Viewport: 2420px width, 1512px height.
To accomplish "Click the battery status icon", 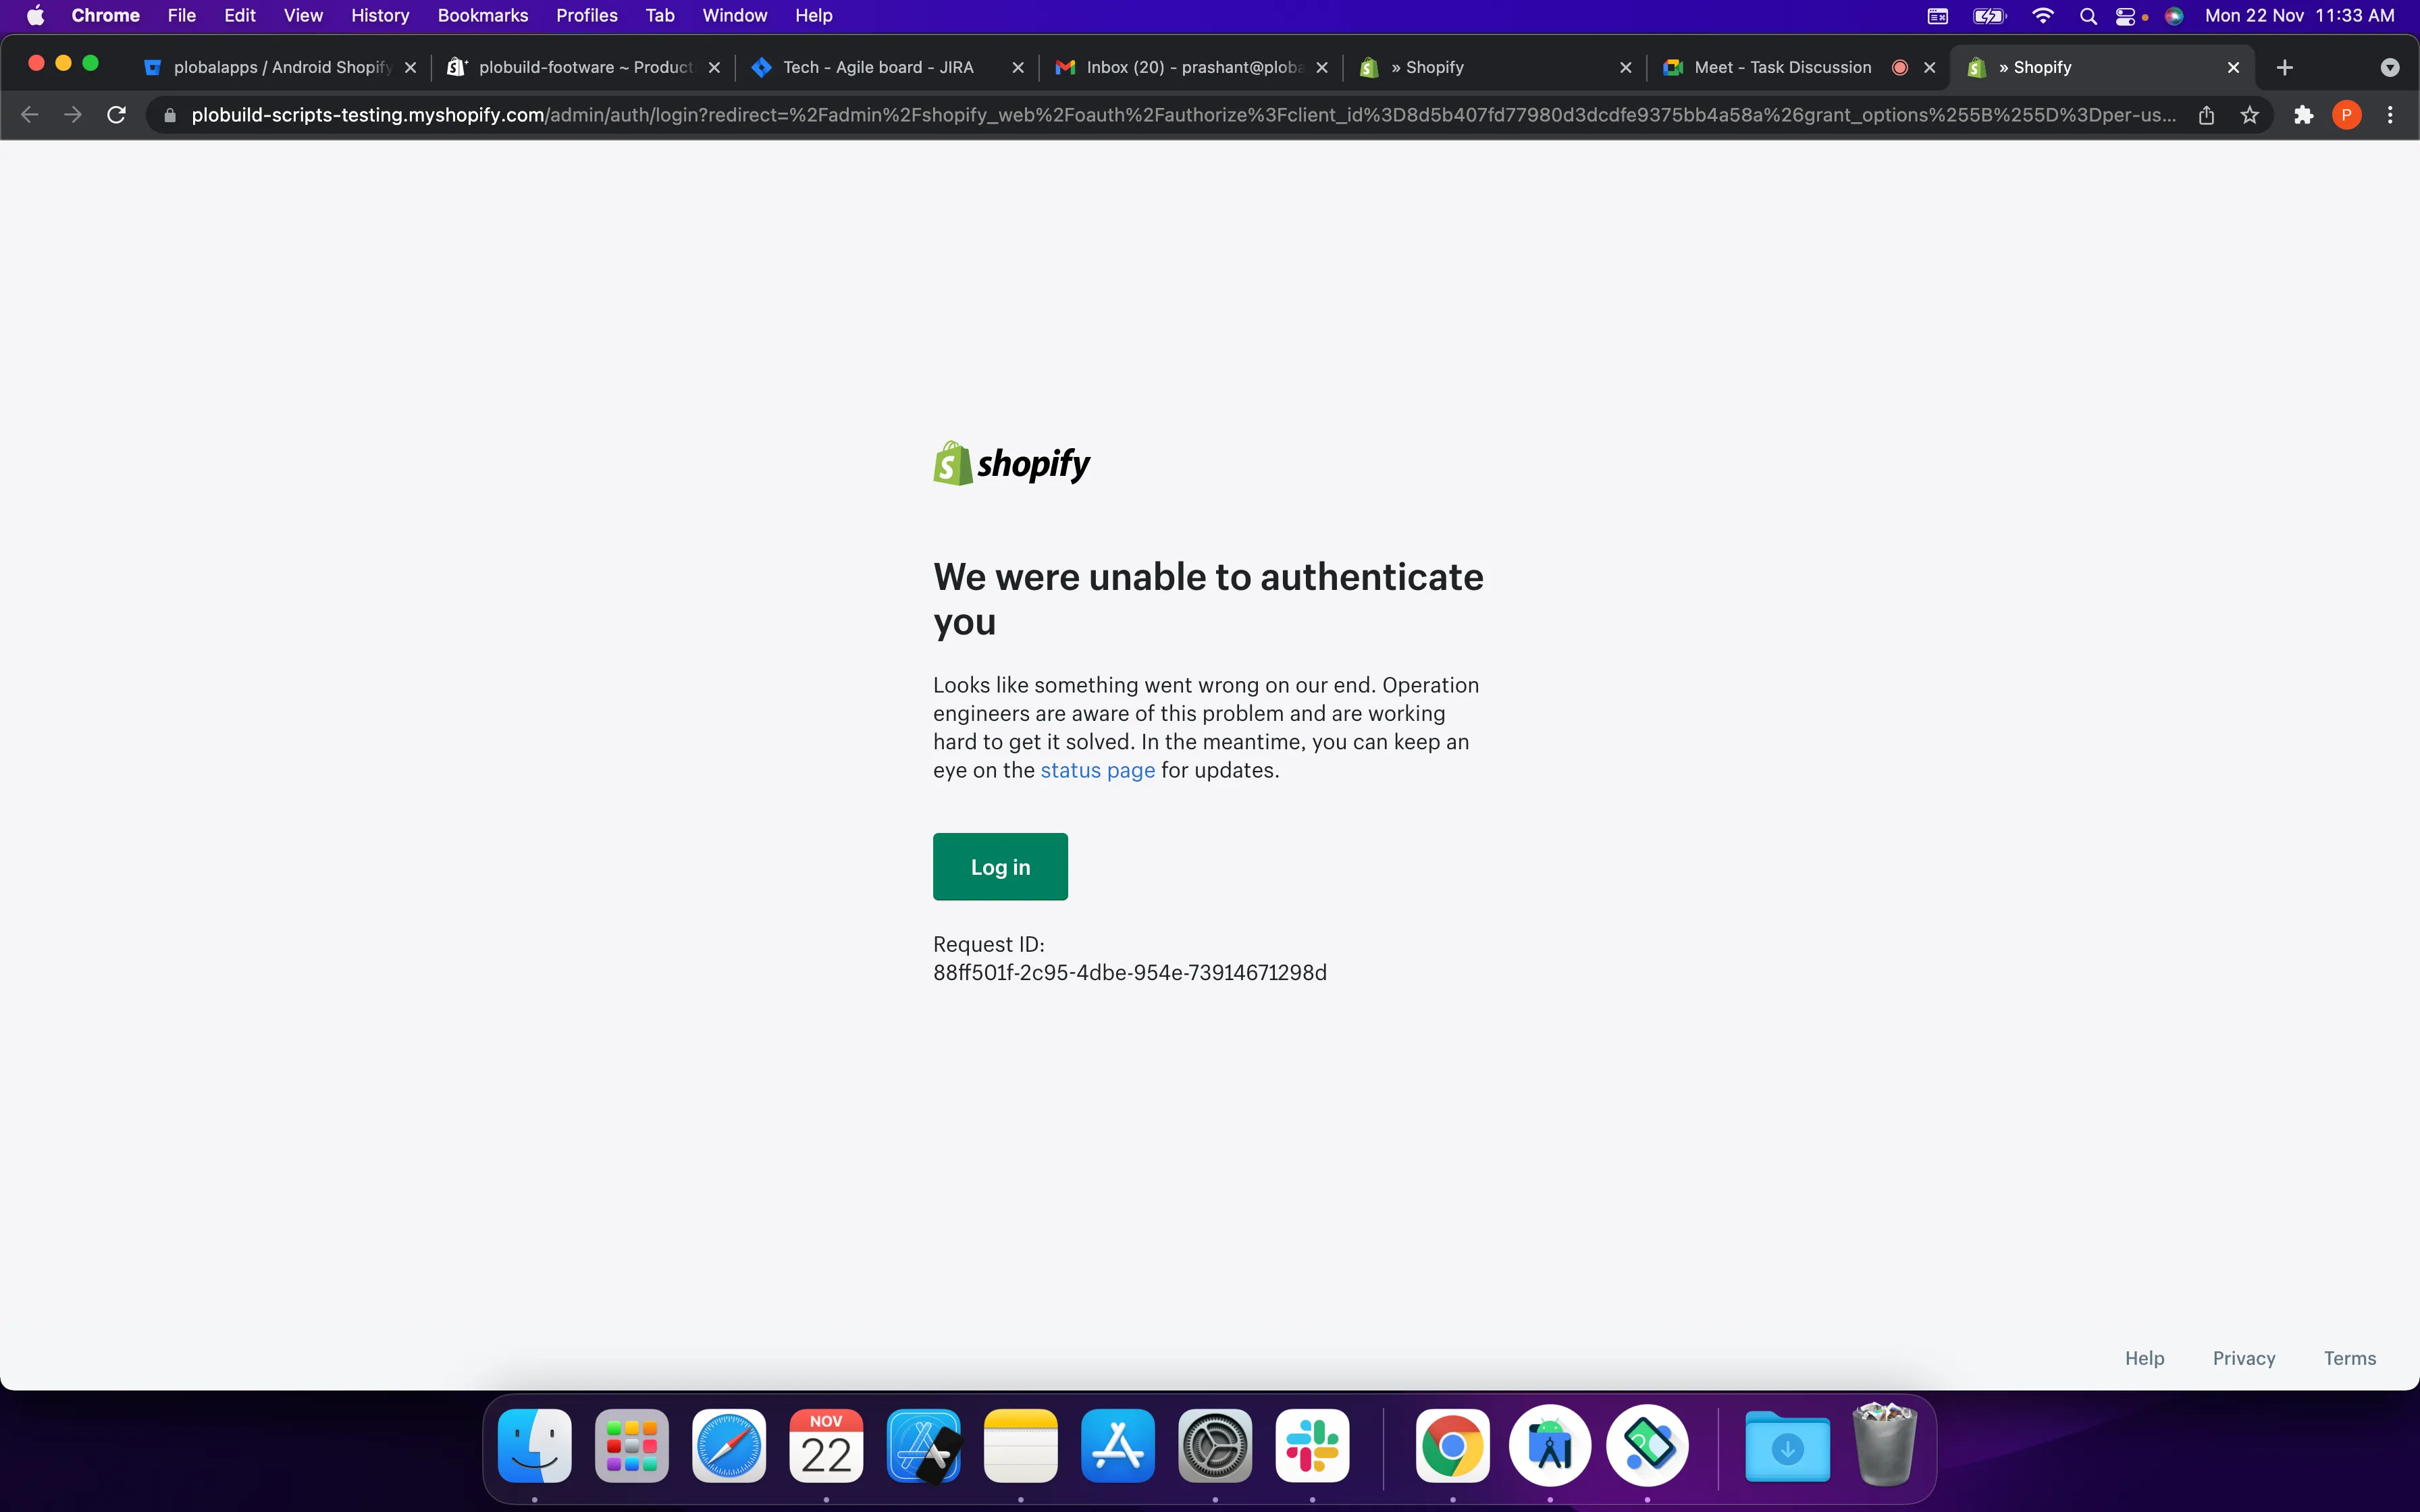I will (x=1989, y=15).
